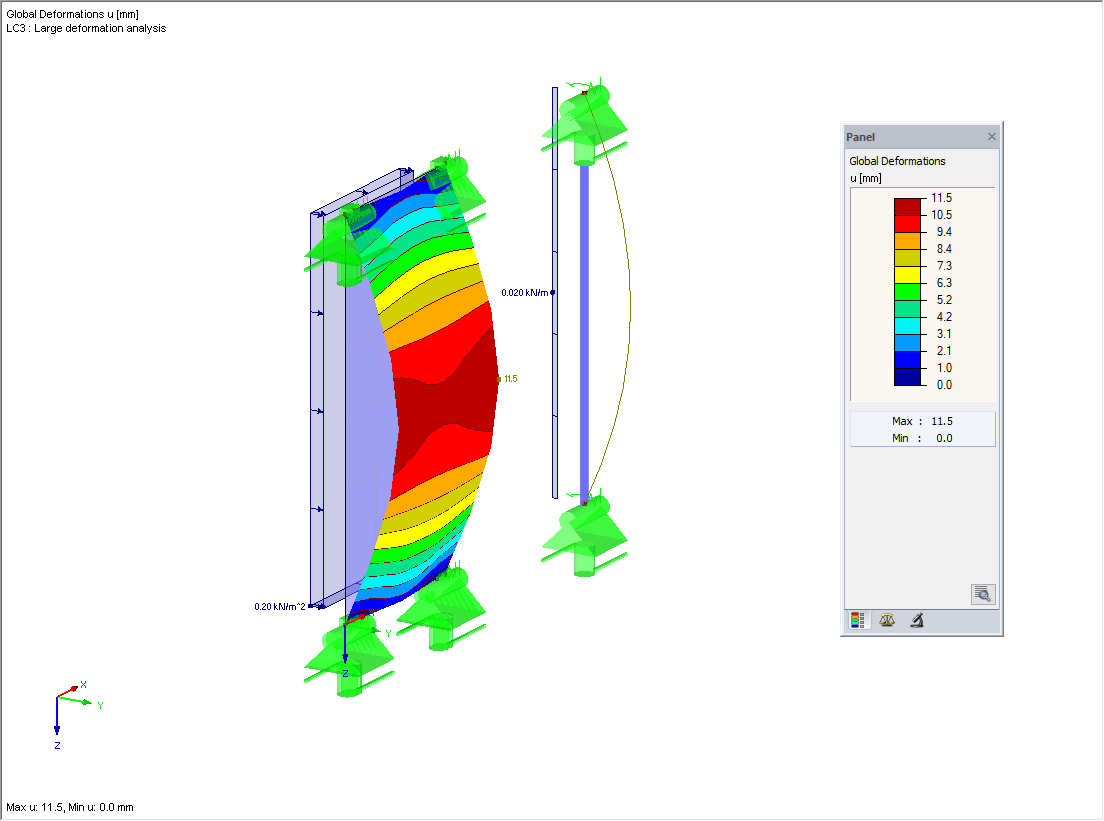Pick the olive 8.4 legend color
This screenshot has height=821, width=1104.
click(908, 258)
